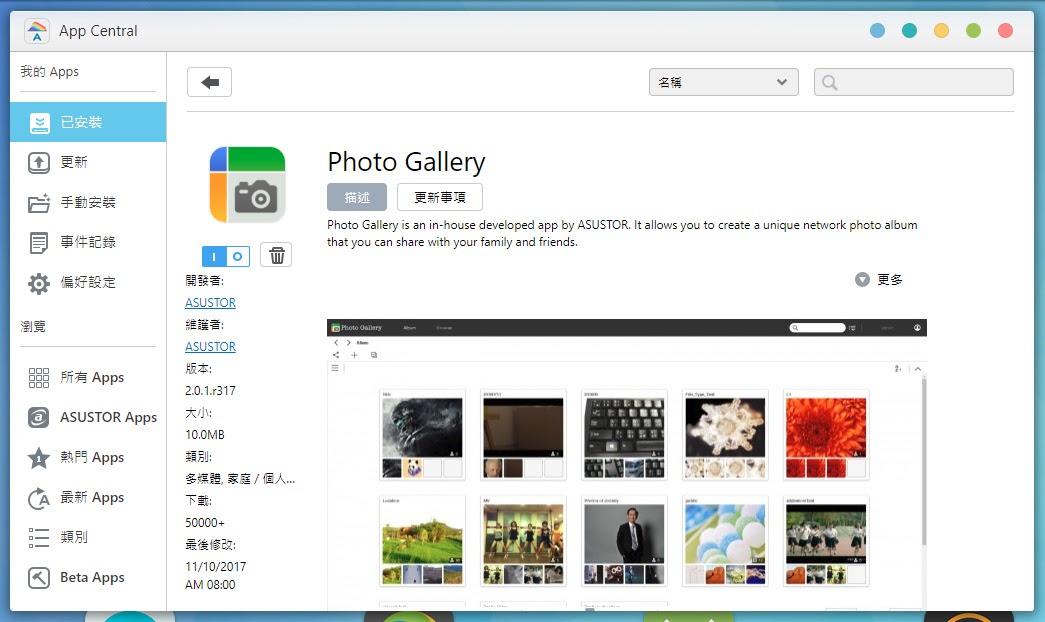Open the maintainer ASUSTOR link
1045x622 pixels.
(211, 347)
